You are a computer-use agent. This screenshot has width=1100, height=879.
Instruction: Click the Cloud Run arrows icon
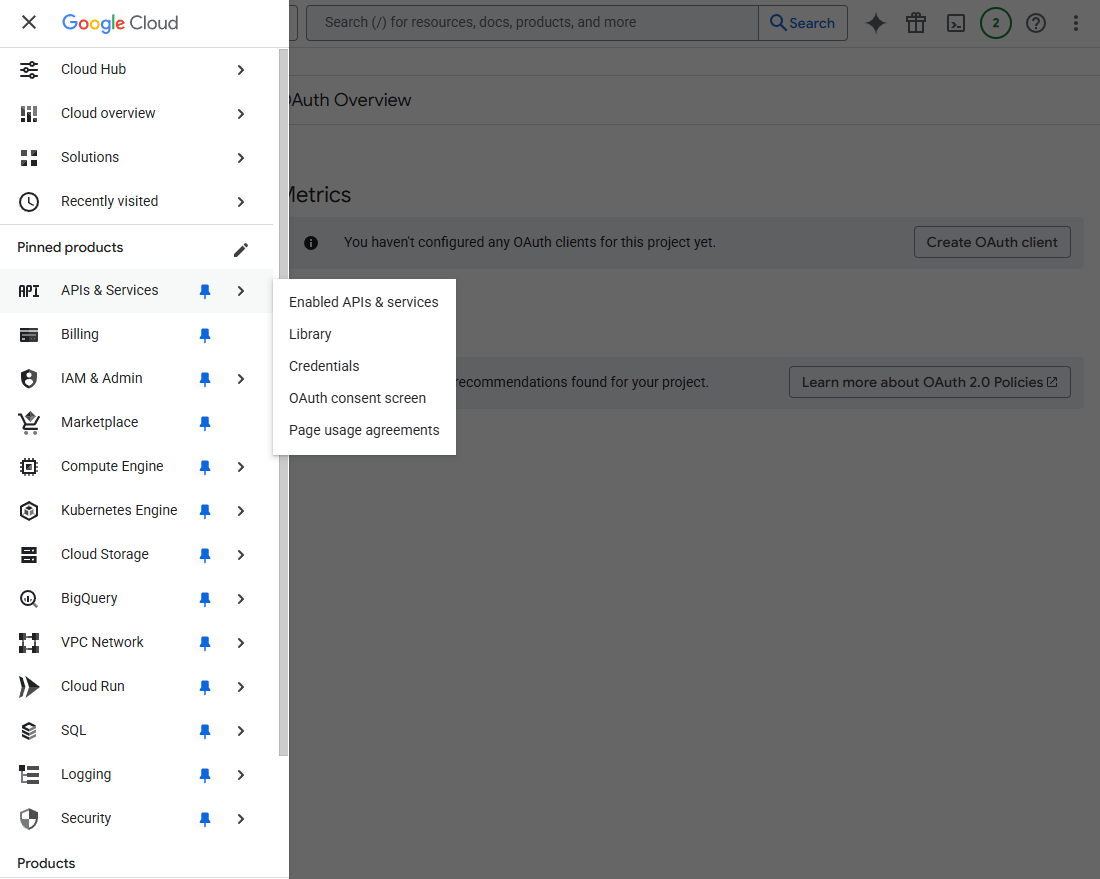pos(29,687)
